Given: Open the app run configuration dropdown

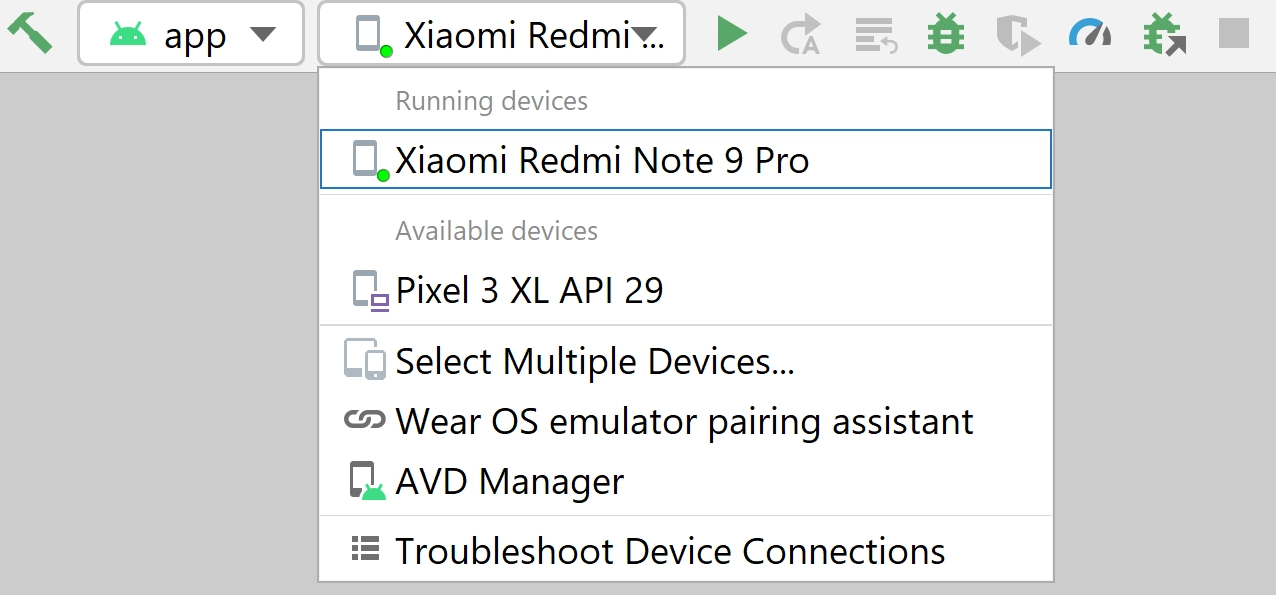Looking at the screenshot, I should (190, 34).
